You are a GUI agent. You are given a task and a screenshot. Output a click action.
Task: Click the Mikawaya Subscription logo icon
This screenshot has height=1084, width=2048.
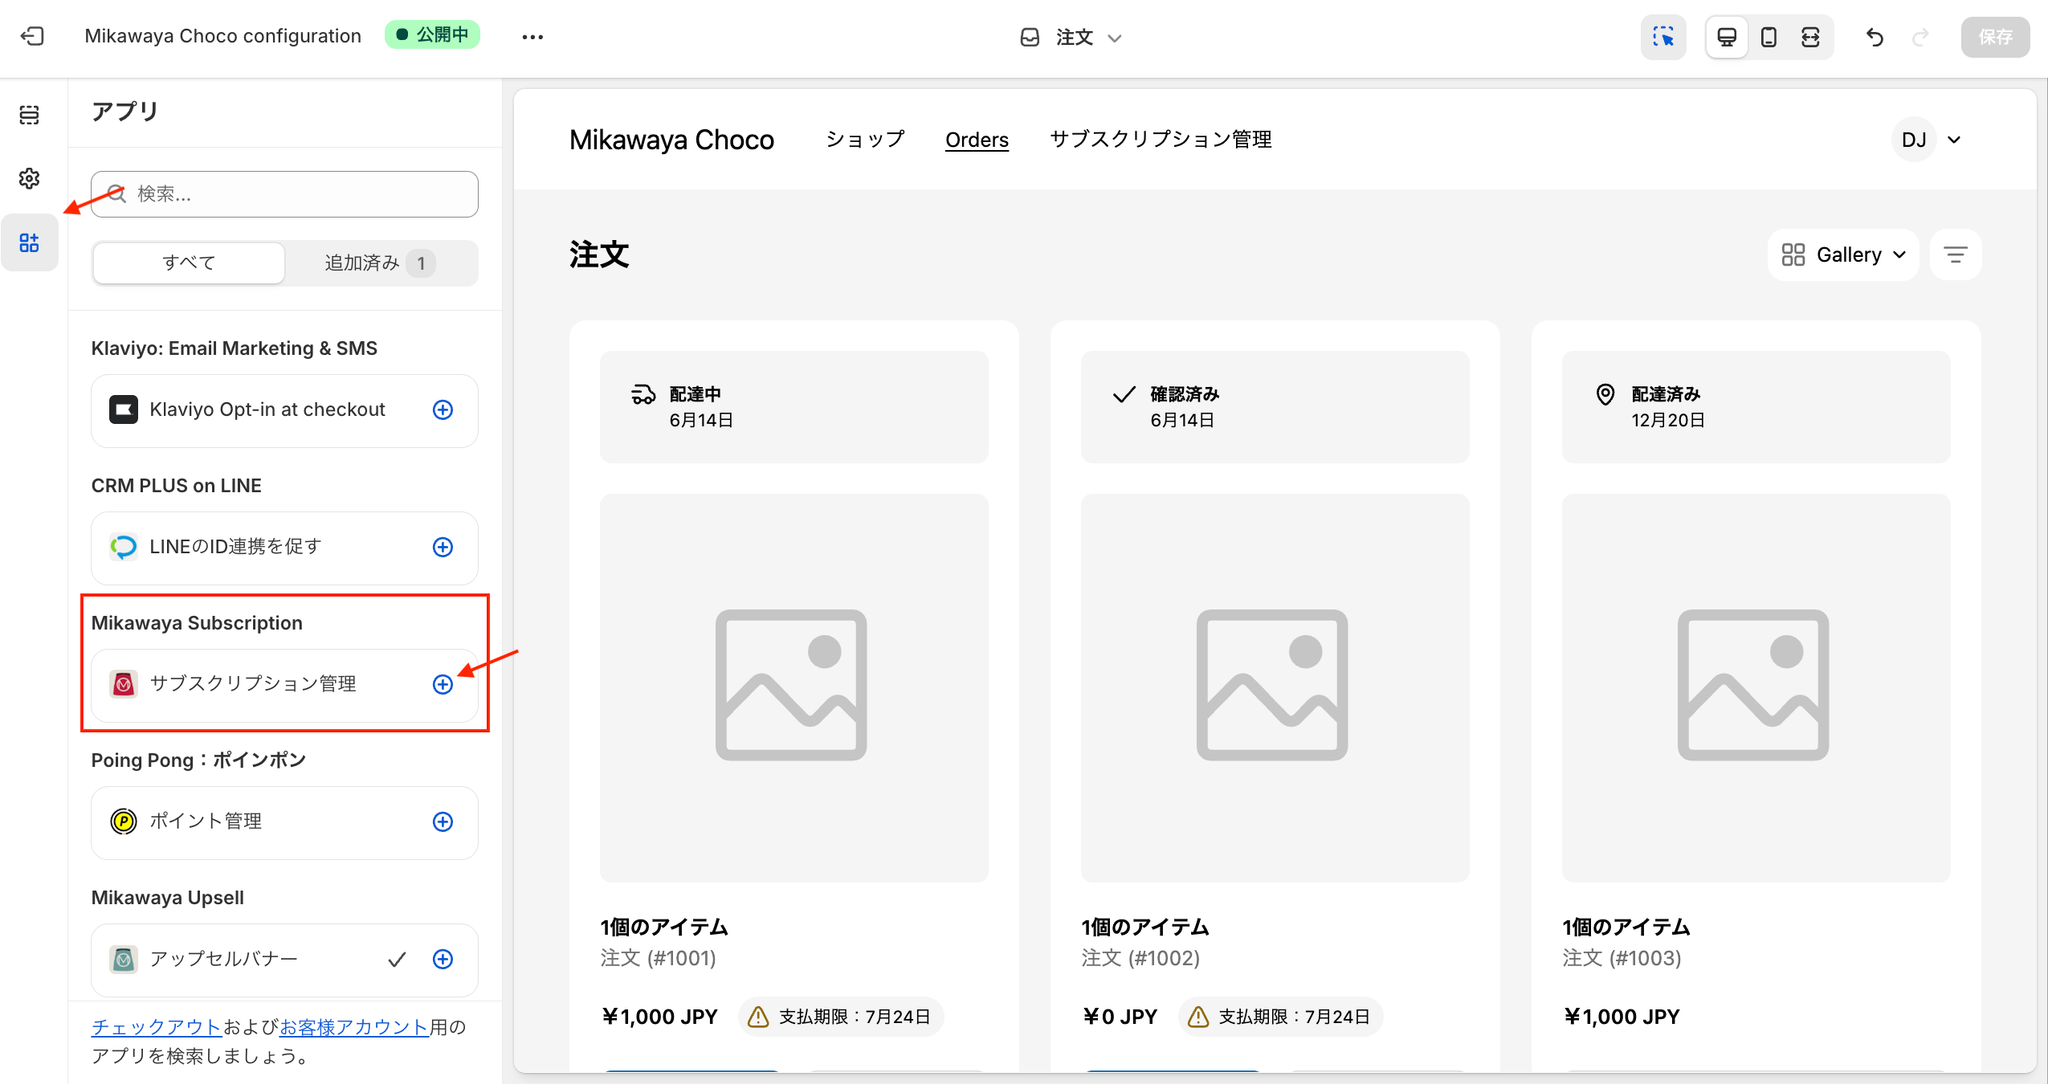click(124, 684)
